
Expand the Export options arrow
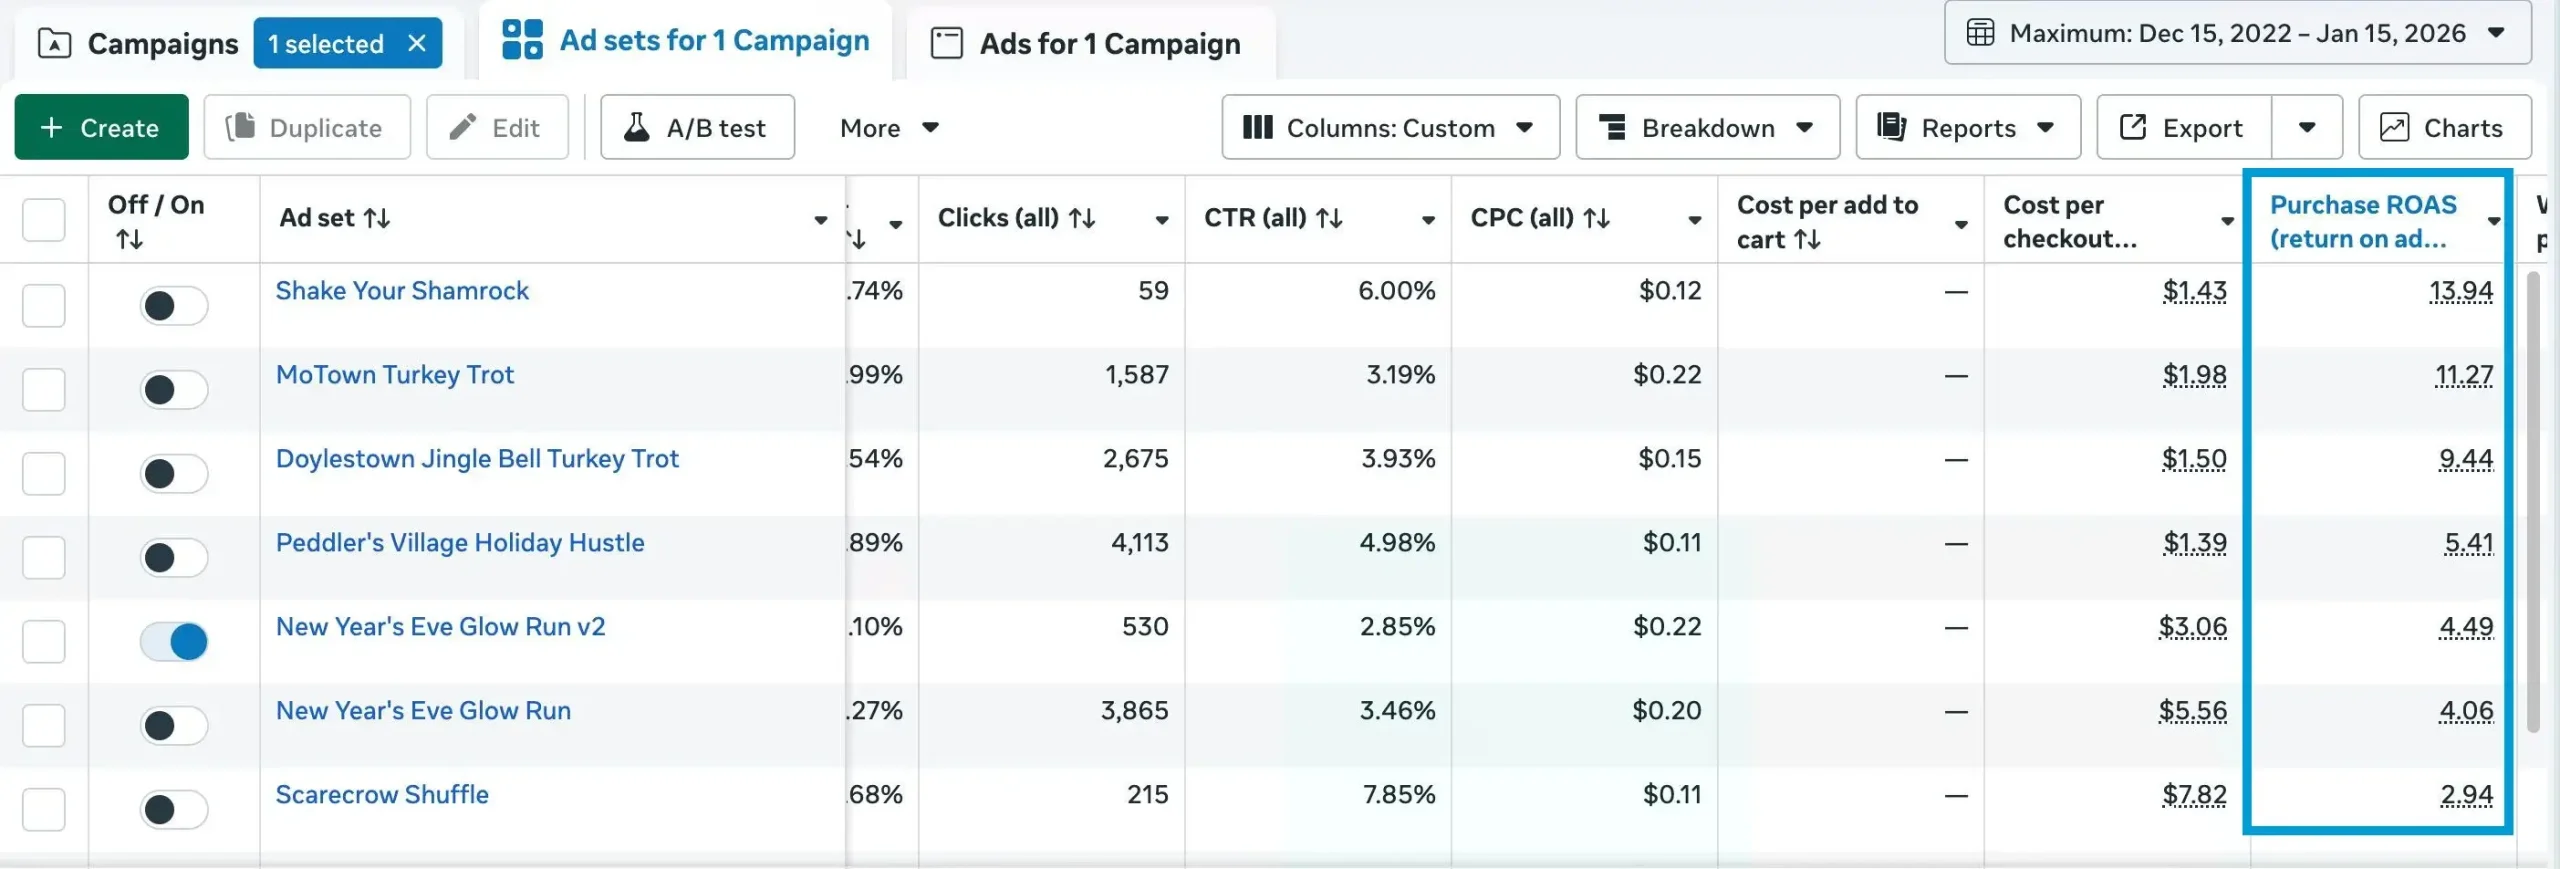point(2307,128)
